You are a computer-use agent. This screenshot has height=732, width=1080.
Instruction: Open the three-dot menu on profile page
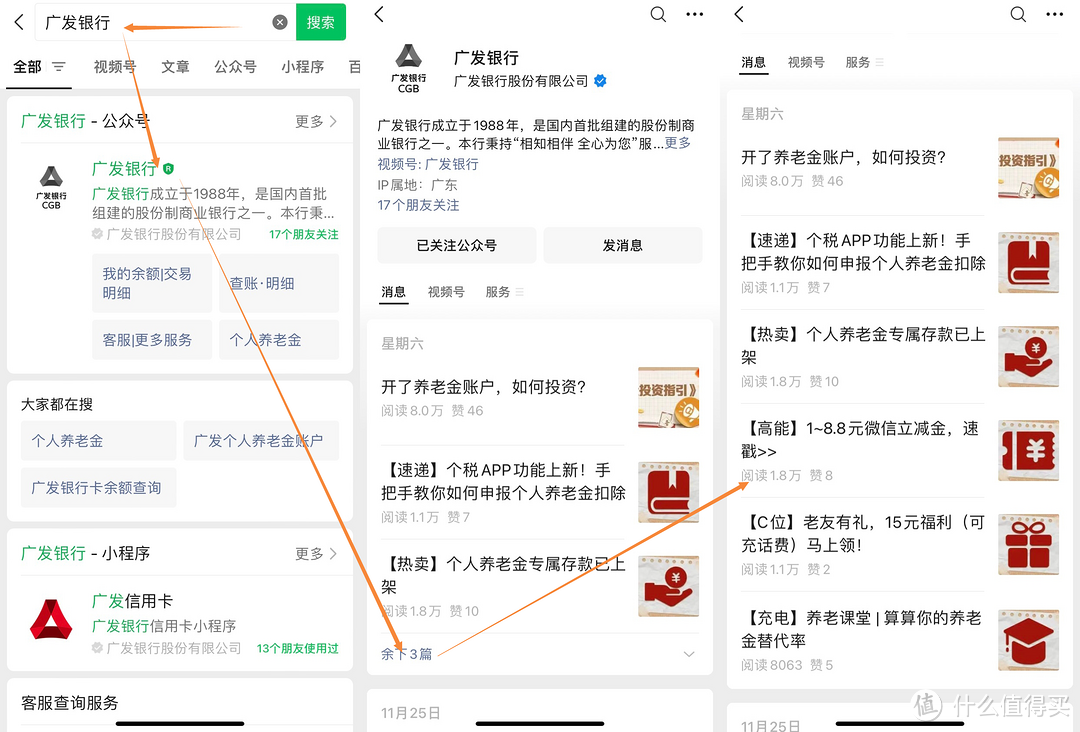[x=694, y=14]
